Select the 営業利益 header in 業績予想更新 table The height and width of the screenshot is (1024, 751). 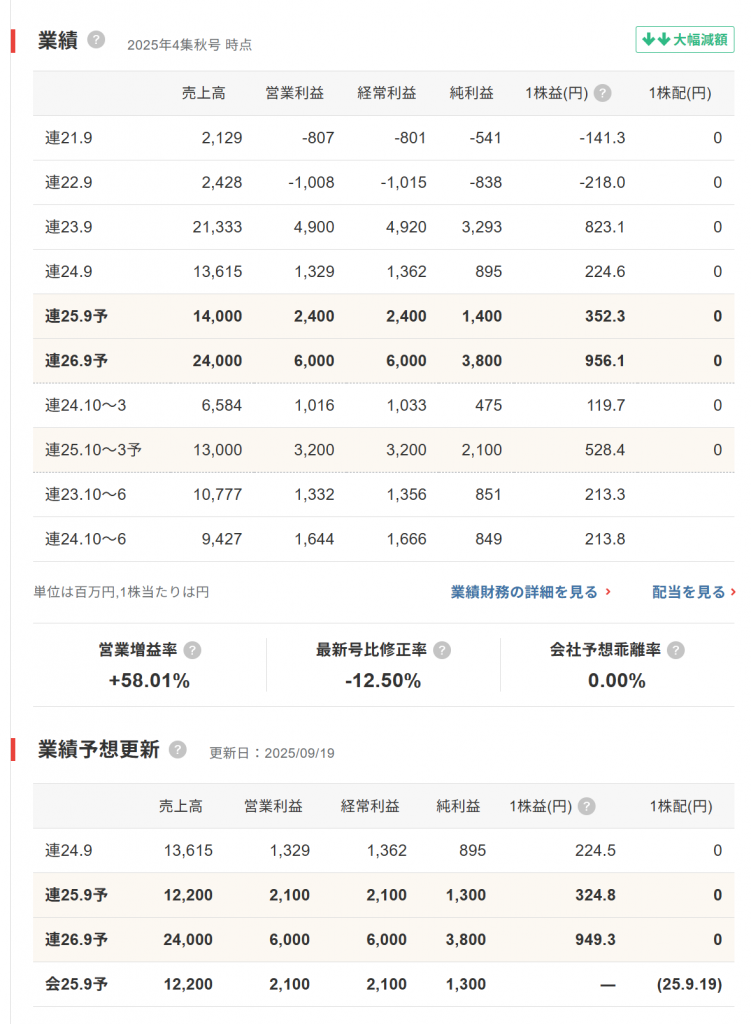[273, 806]
